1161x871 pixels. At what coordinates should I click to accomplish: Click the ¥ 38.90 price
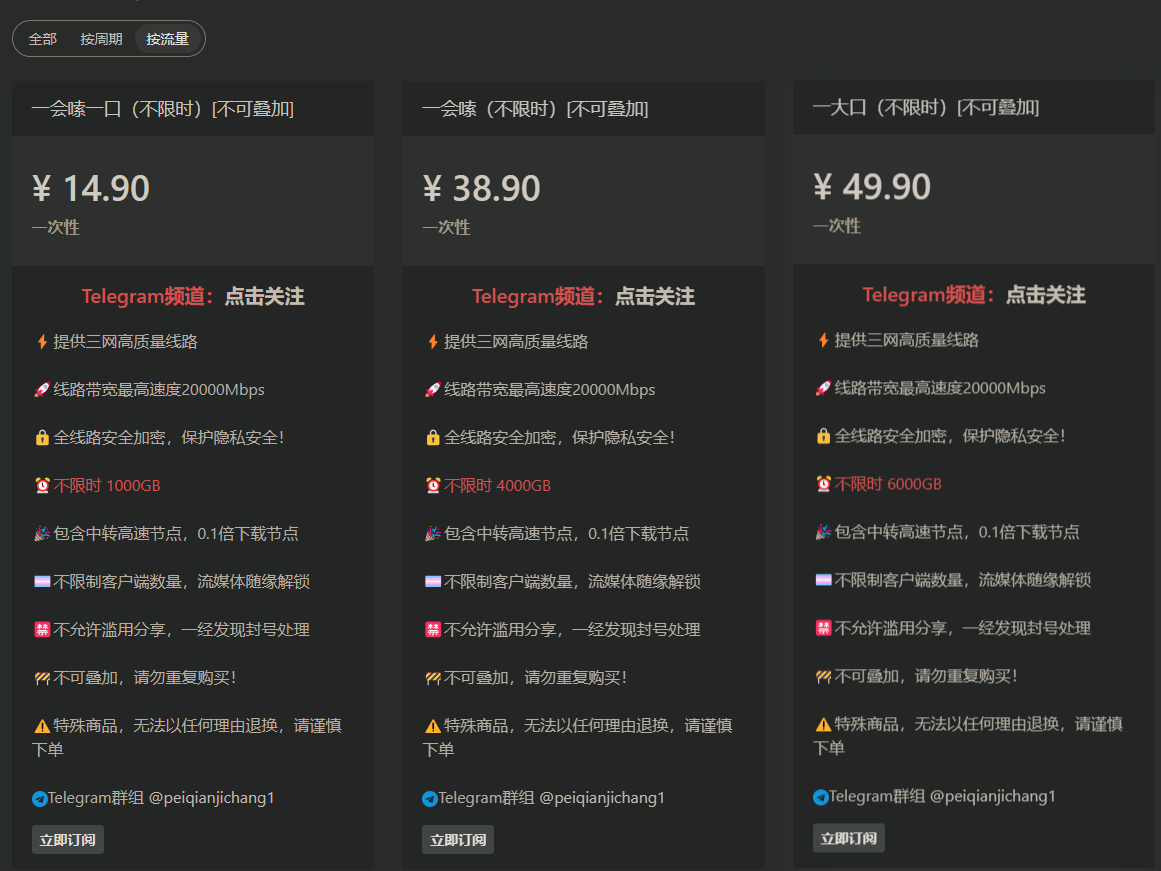coord(481,188)
